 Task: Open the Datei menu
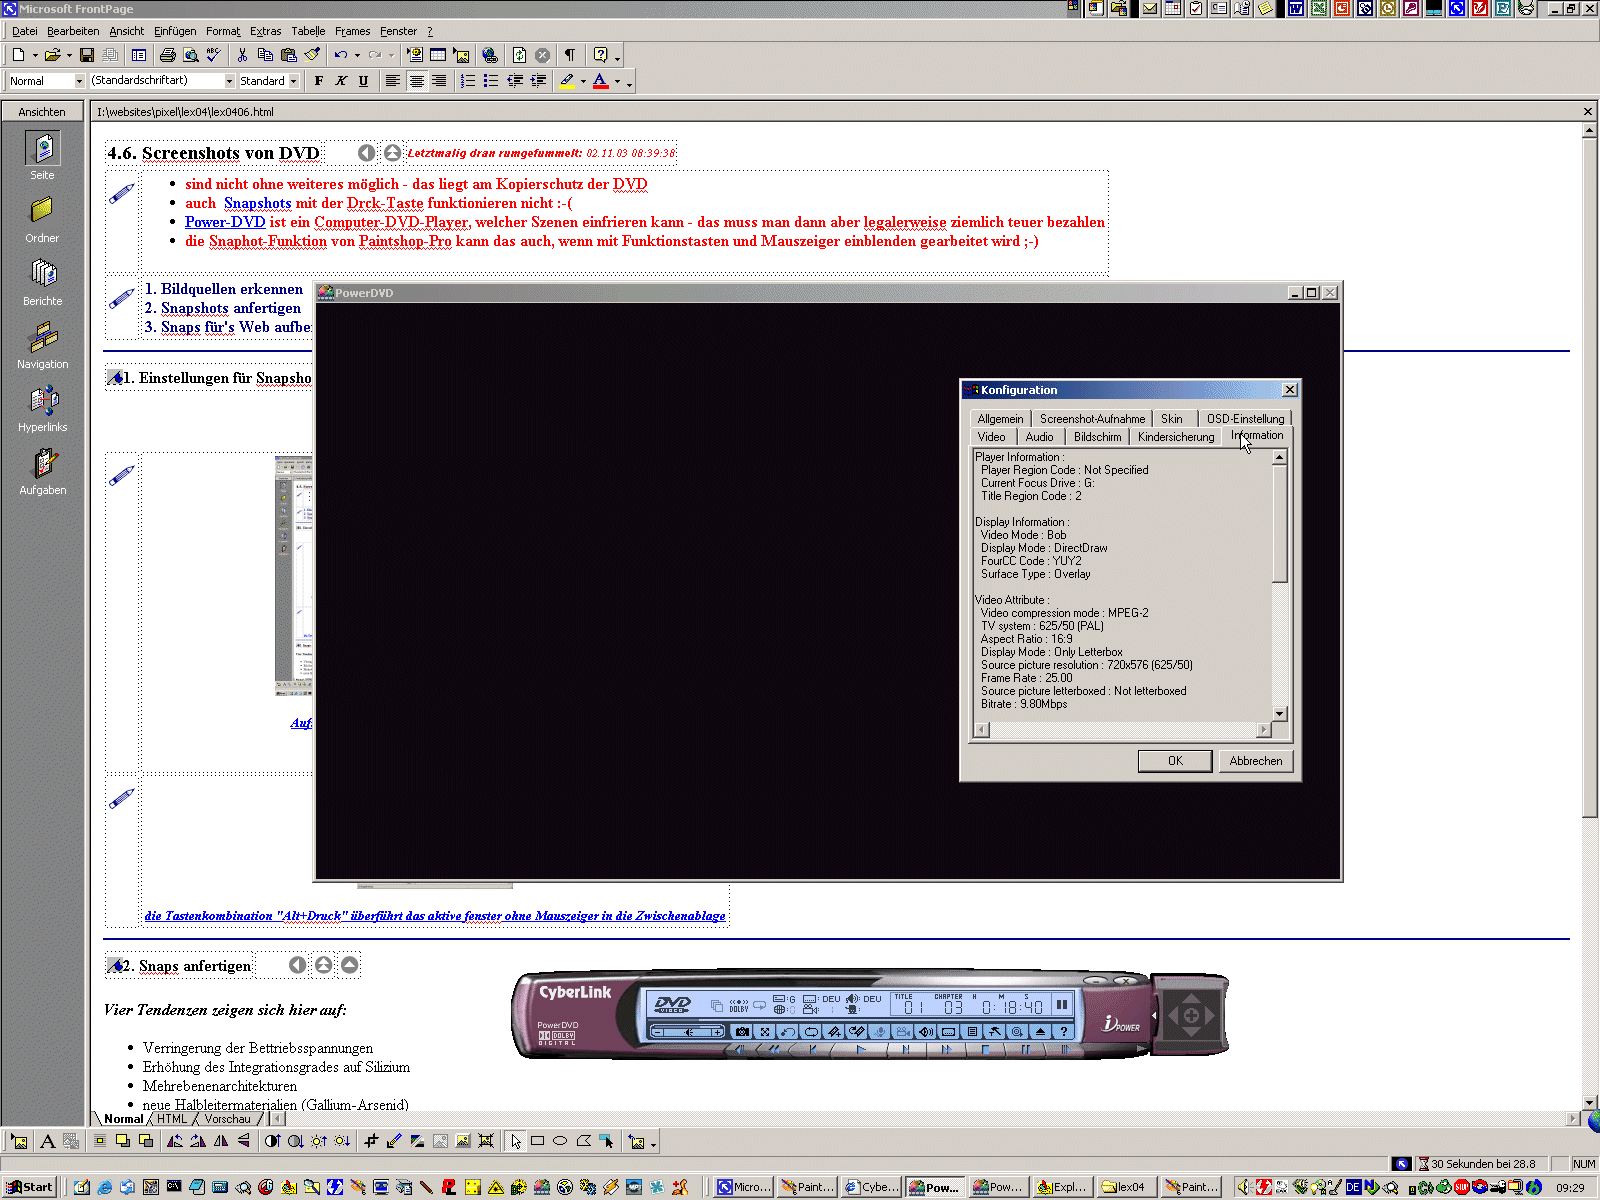tap(25, 31)
